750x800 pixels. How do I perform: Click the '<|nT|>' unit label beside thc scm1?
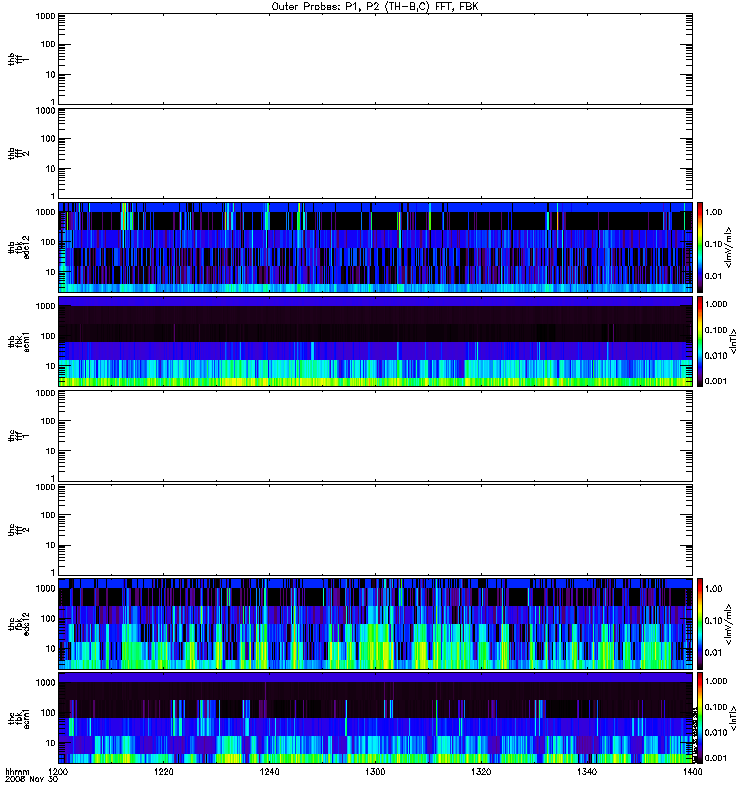[x=733, y=718]
